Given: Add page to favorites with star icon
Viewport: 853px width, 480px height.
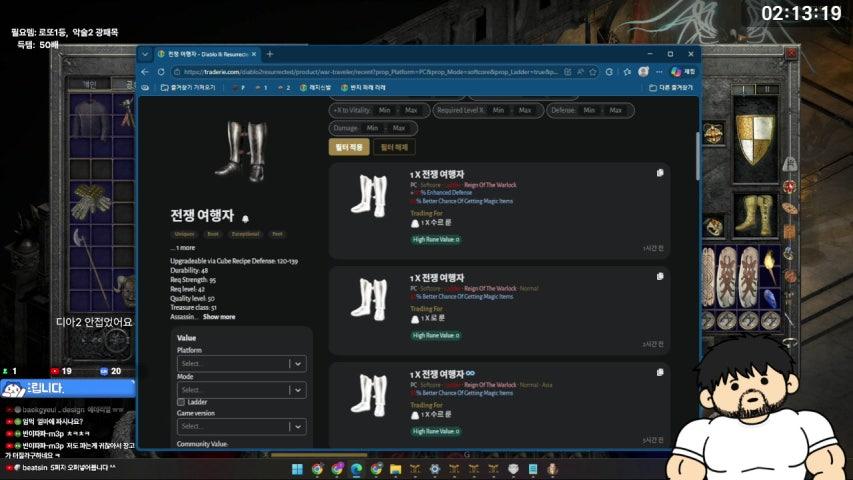Looking at the screenshot, I should click(593, 72).
